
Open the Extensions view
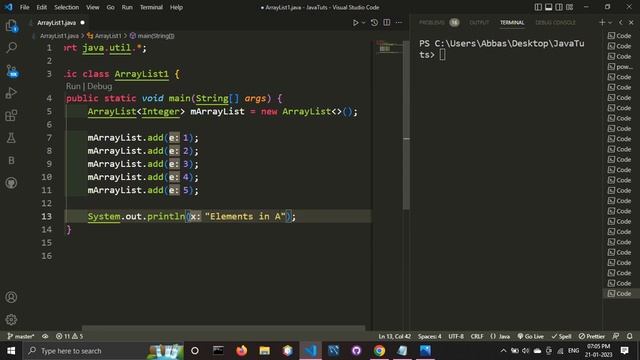(x=11, y=116)
